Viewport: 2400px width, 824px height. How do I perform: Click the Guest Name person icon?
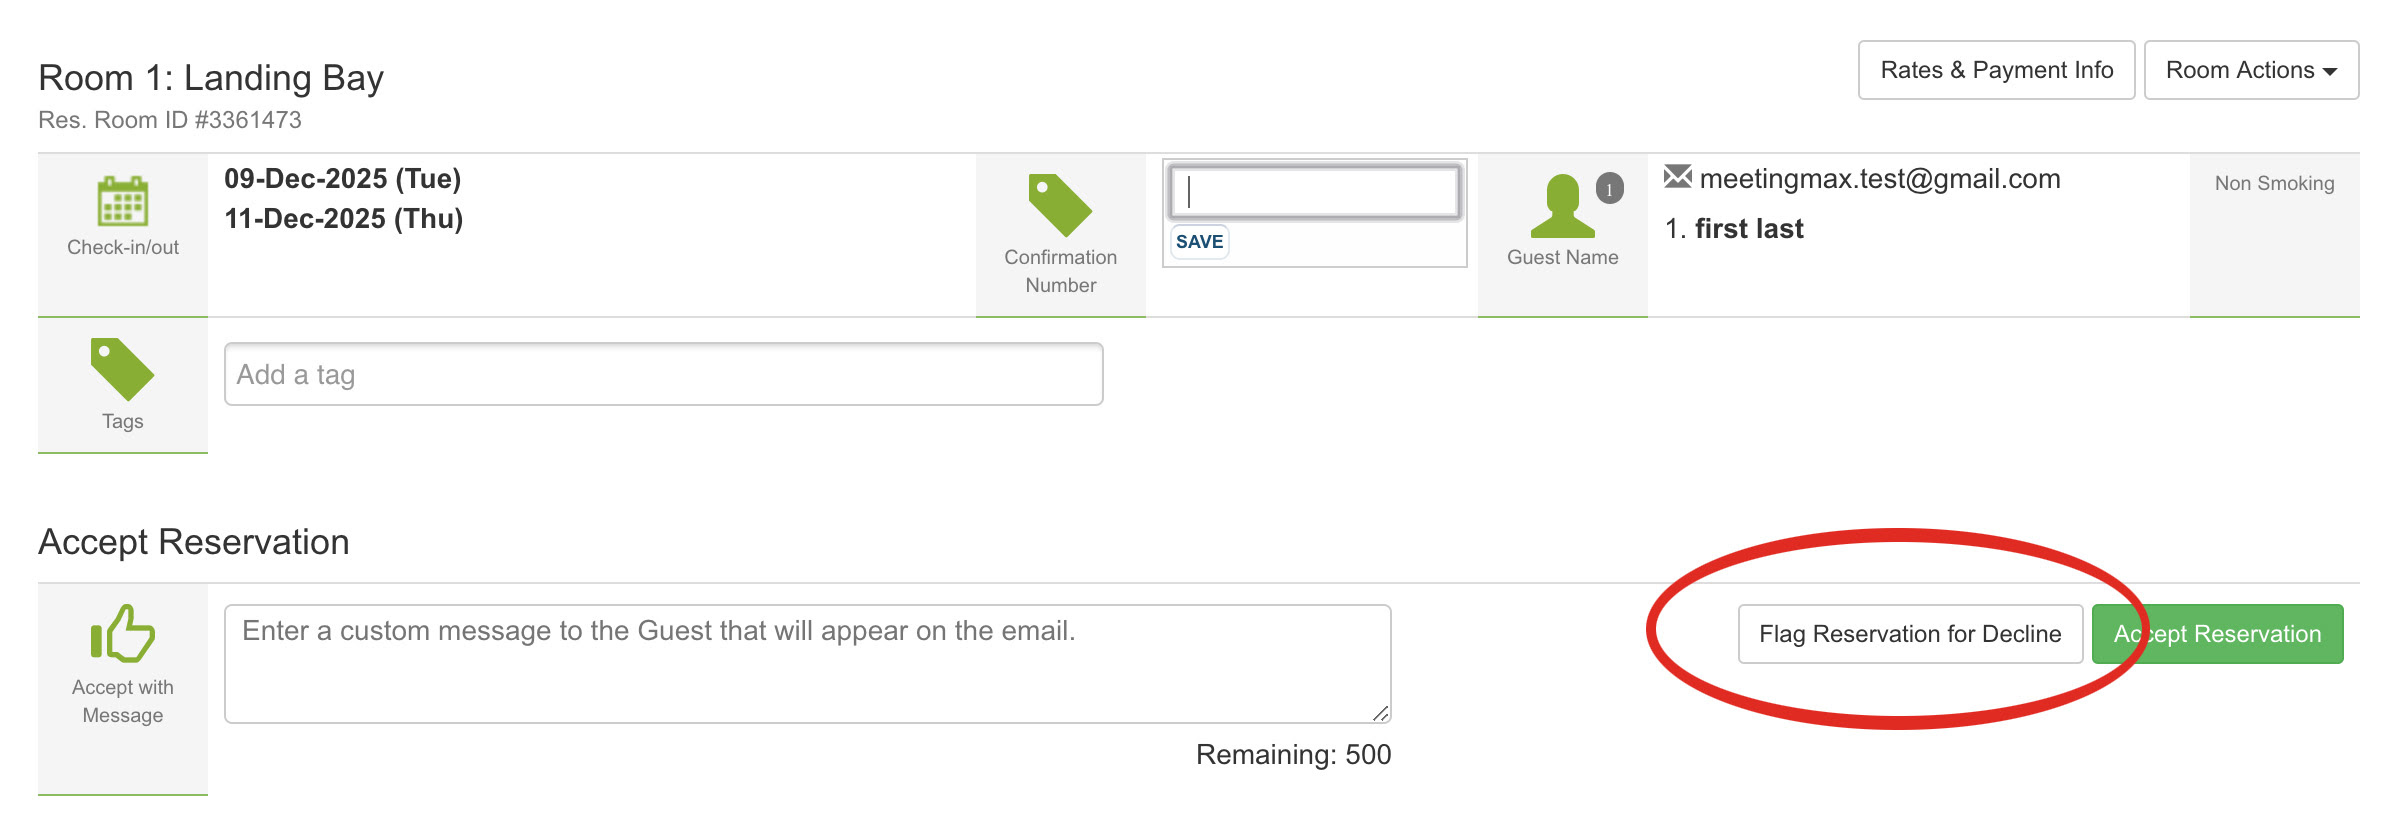(x=1562, y=206)
